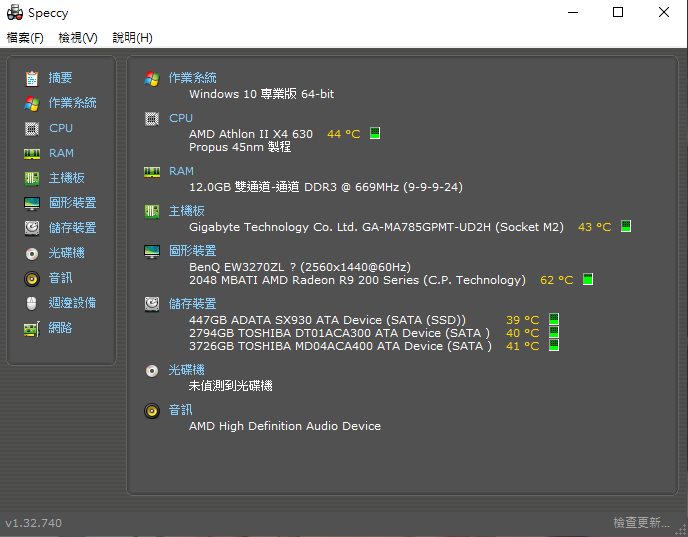
Task: Click the AMD Athlon II X4 630 text
Action: (251, 134)
